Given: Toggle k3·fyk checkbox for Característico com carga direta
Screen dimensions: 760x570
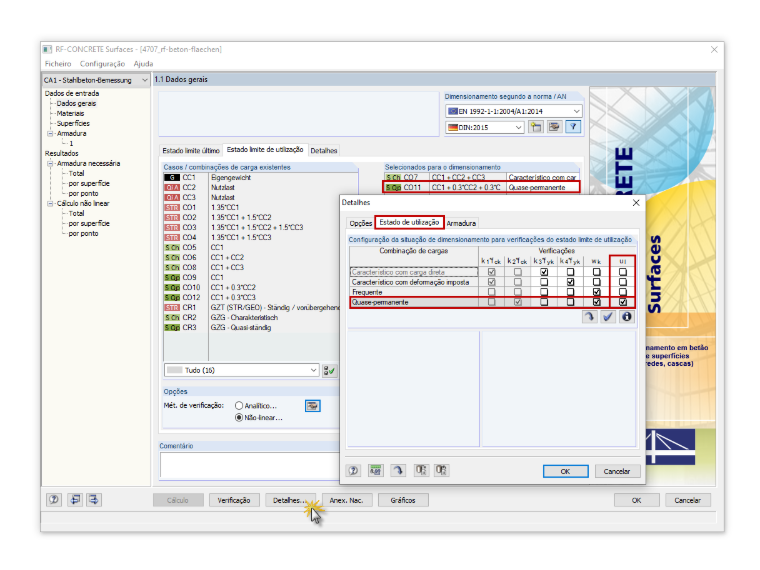Looking at the screenshot, I should 544,272.
